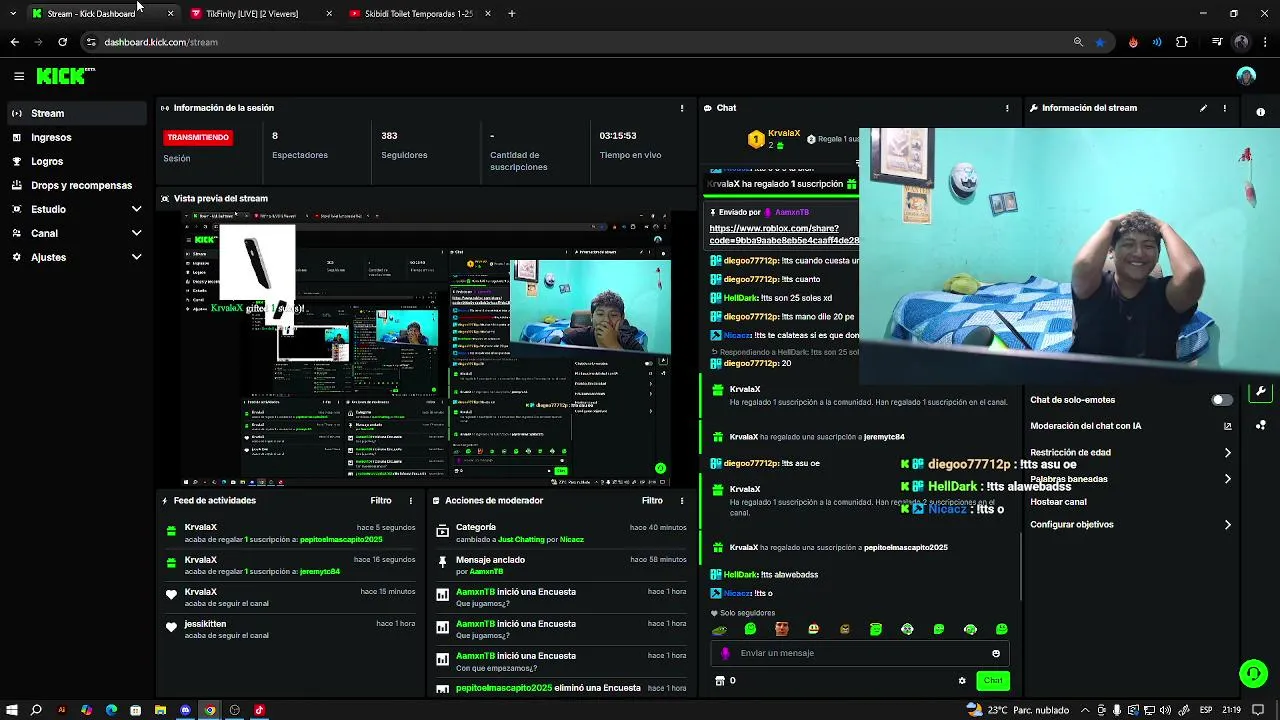Click pepitoelmascapito2025 in activity feed
Screen dimensions: 1280x720
pyautogui.click(x=341, y=539)
